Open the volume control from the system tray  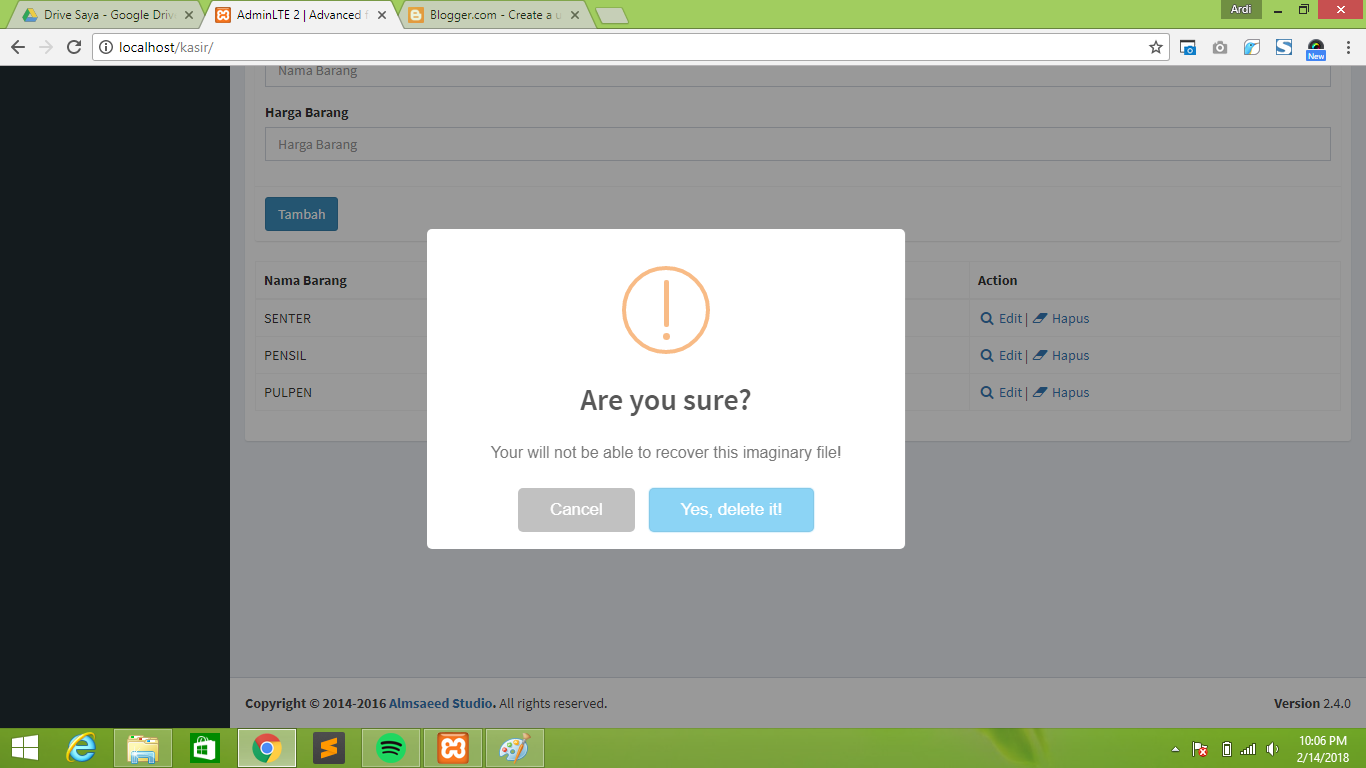point(1271,747)
